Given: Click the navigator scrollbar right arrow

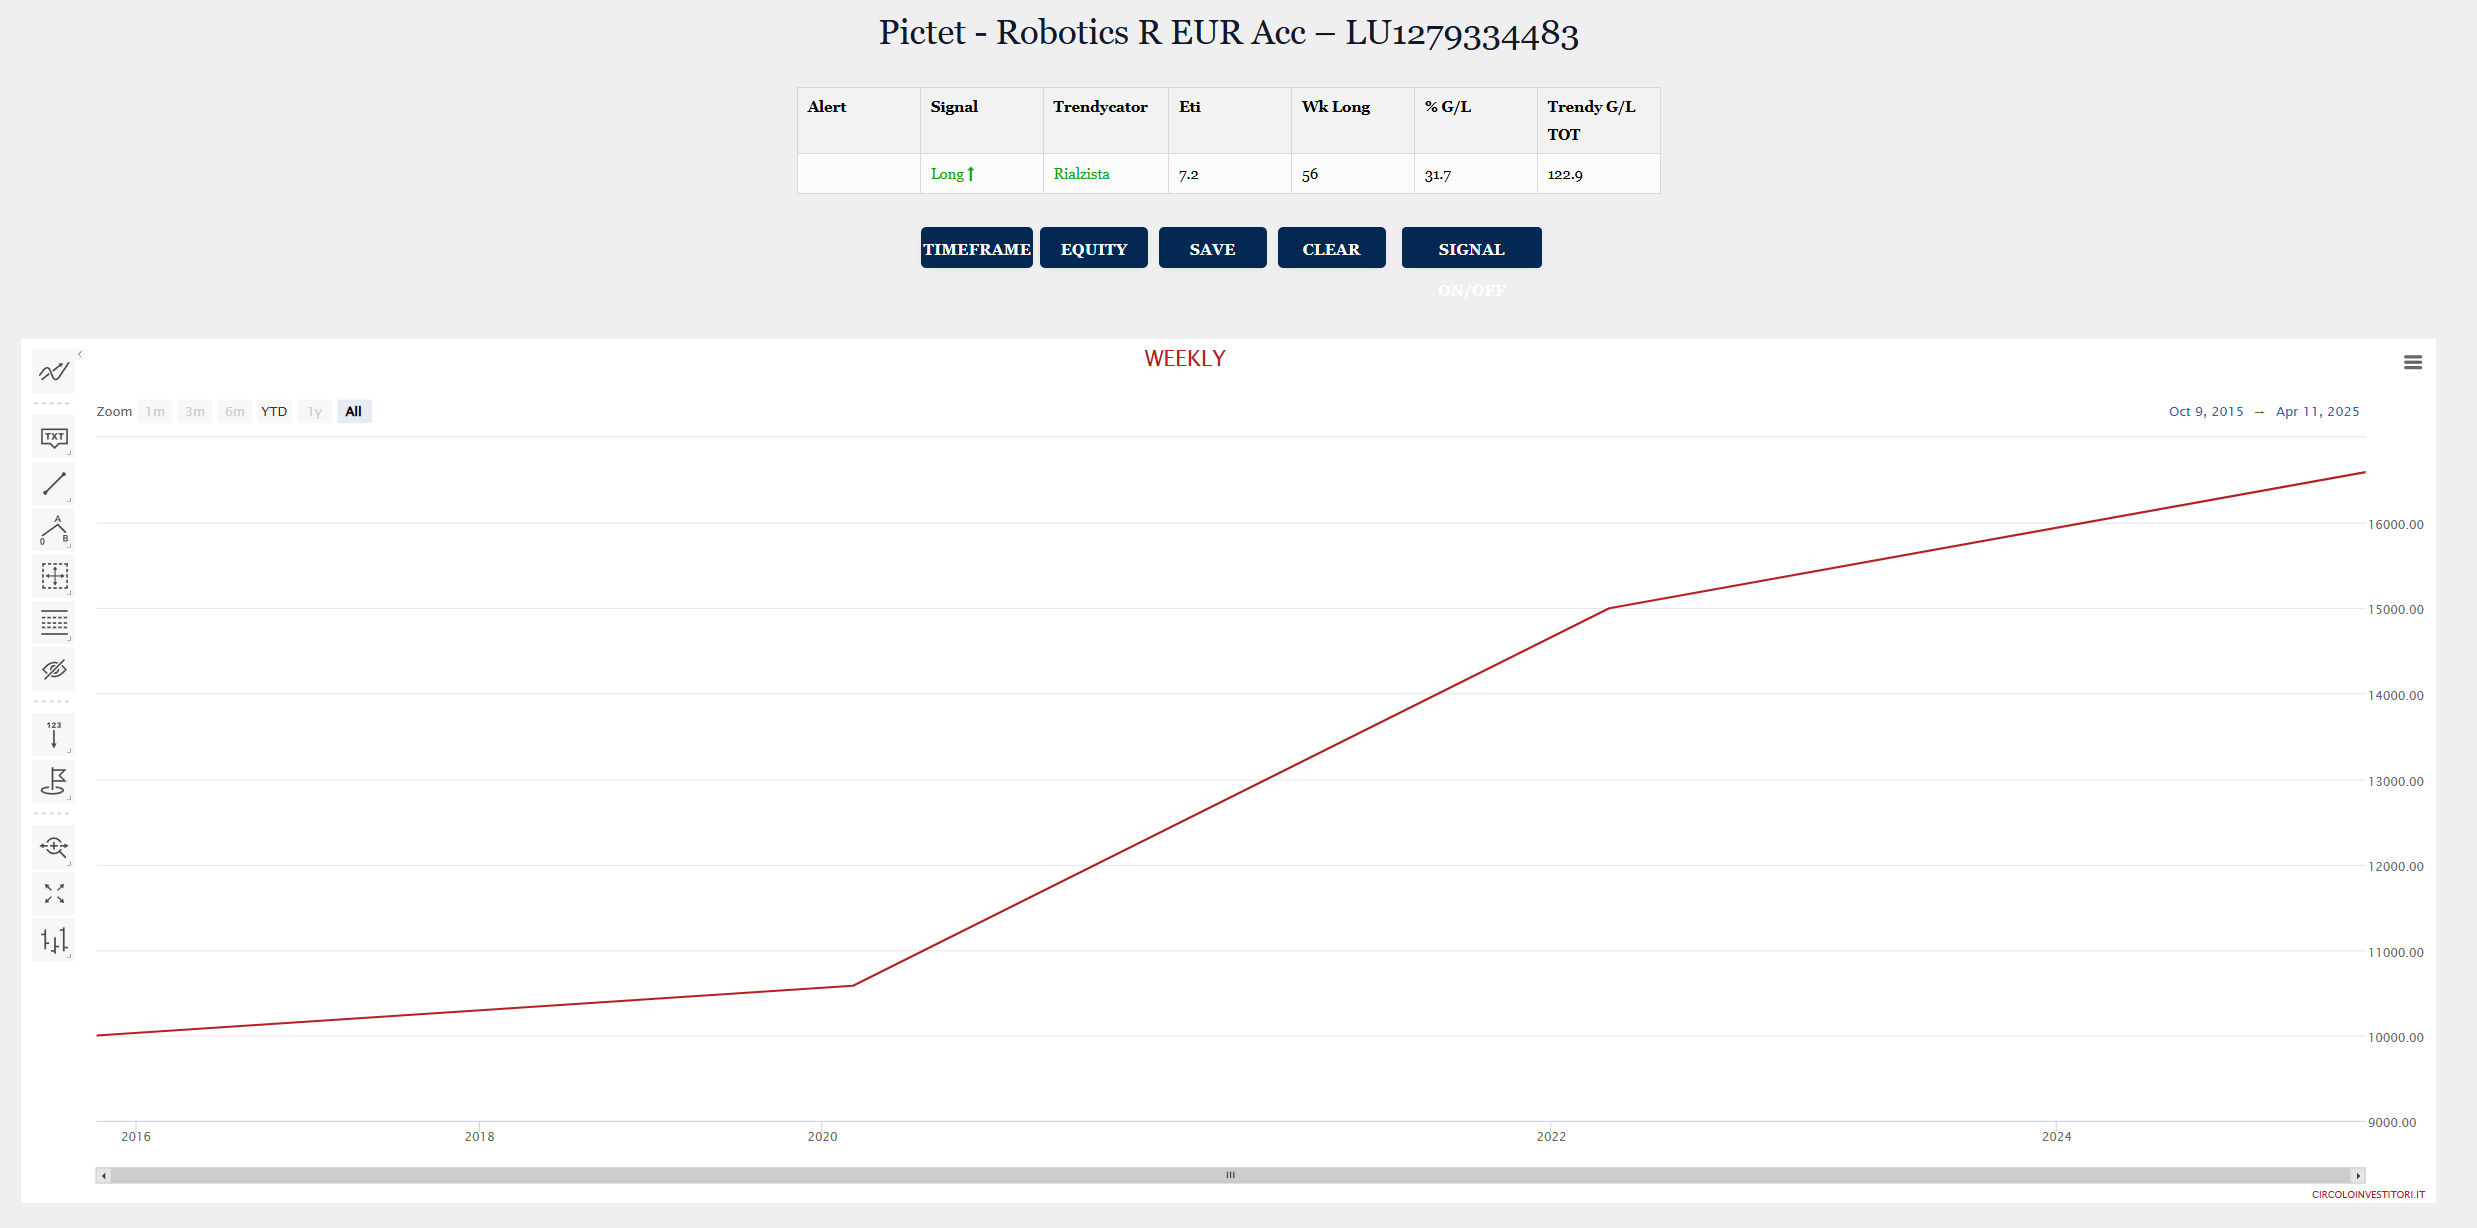Looking at the screenshot, I should pyautogui.click(x=2358, y=1175).
